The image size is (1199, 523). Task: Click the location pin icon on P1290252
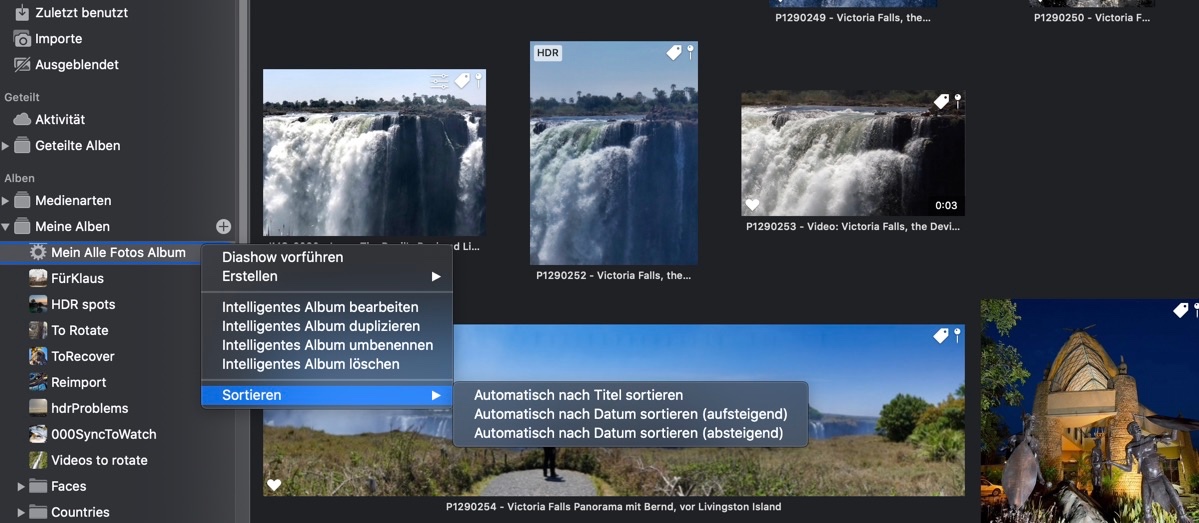tap(690, 52)
